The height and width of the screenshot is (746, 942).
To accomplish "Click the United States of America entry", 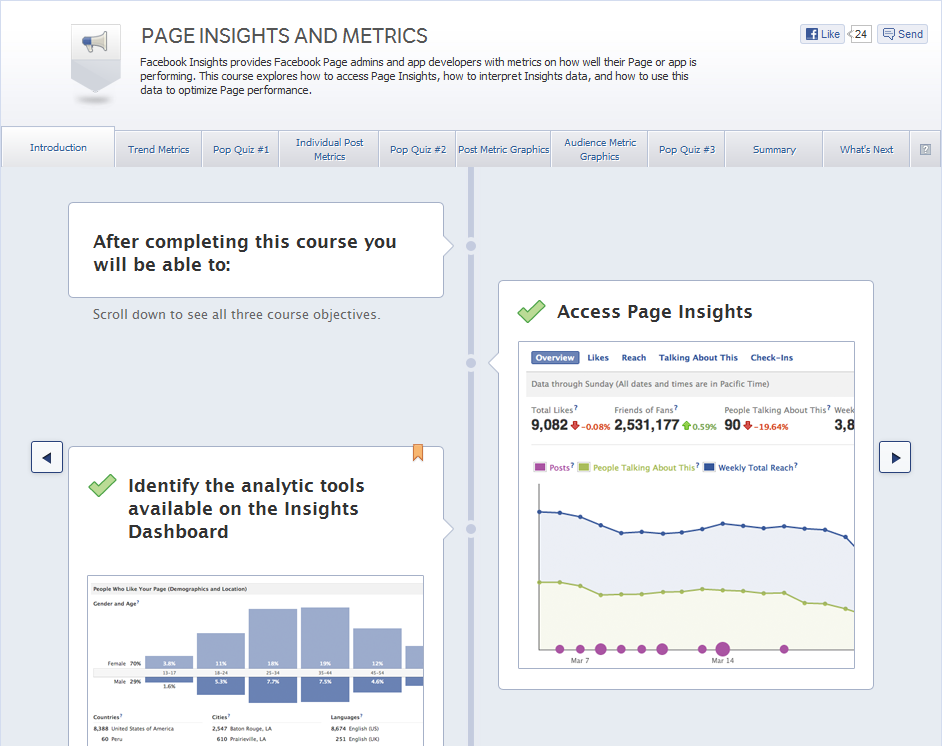I will coord(142,728).
